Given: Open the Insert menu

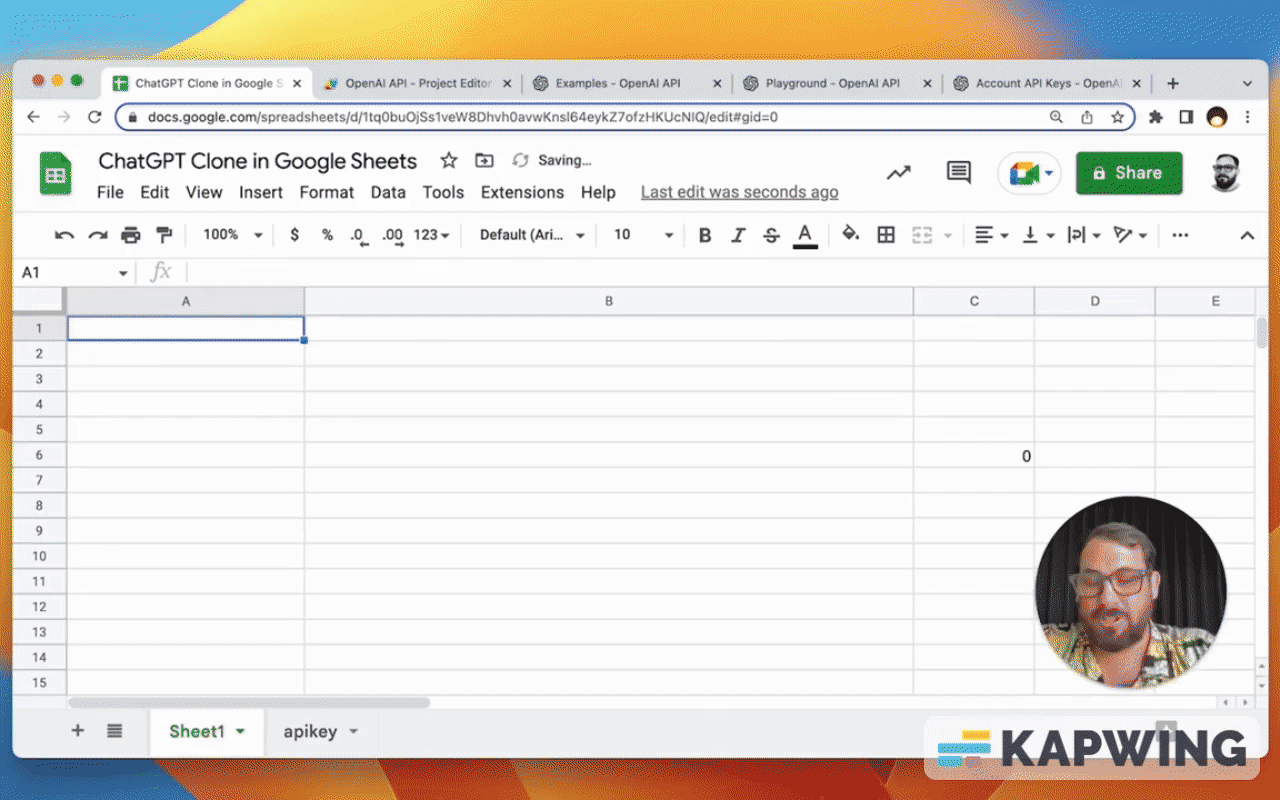Looking at the screenshot, I should (261, 192).
